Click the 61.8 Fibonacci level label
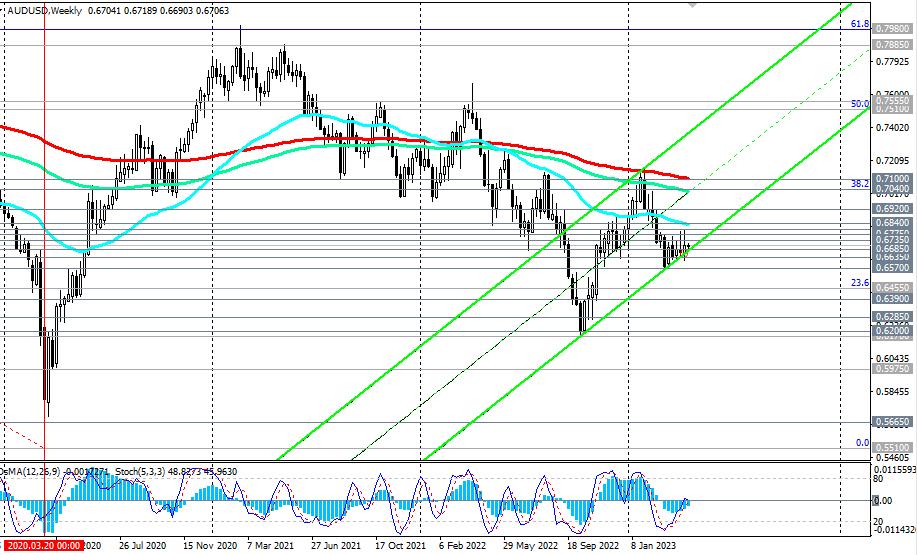The image size is (917, 555). pyautogui.click(x=859, y=24)
